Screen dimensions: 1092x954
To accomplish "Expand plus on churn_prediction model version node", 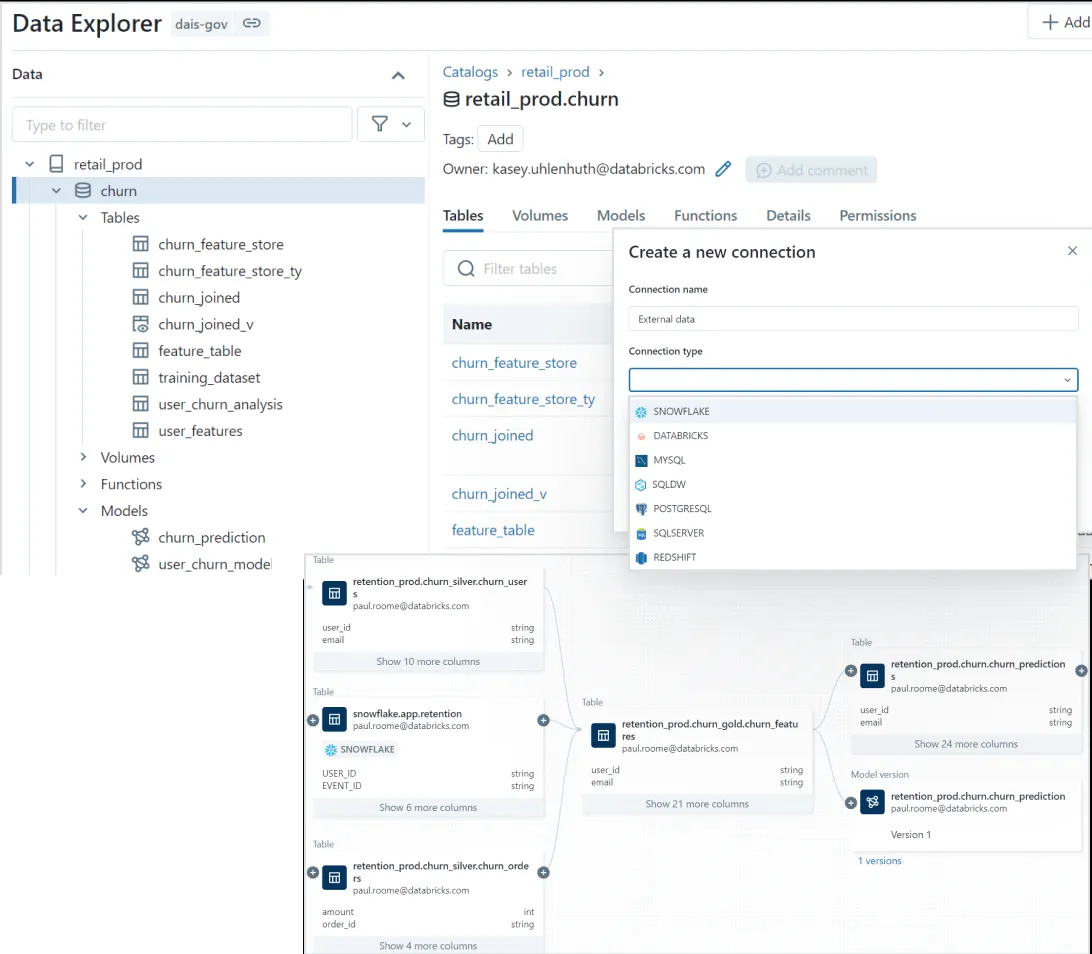I will pyautogui.click(x=850, y=803).
